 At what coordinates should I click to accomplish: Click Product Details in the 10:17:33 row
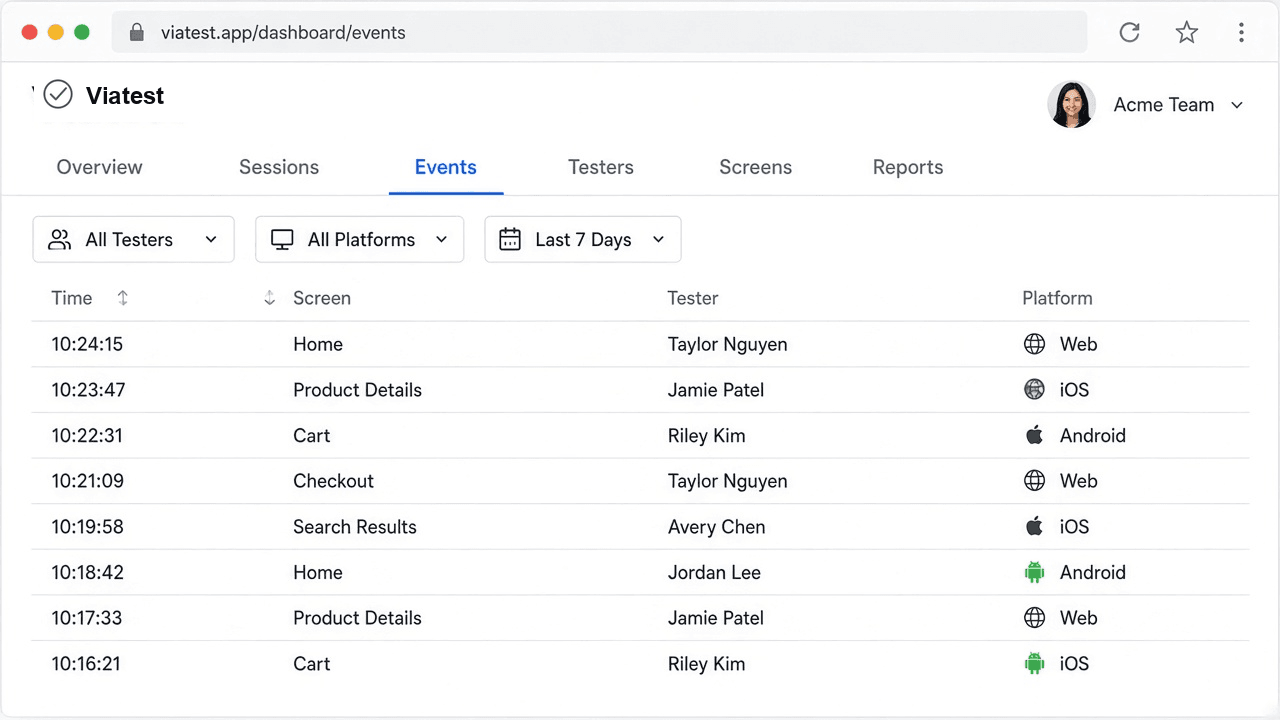(x=358, y=618)
